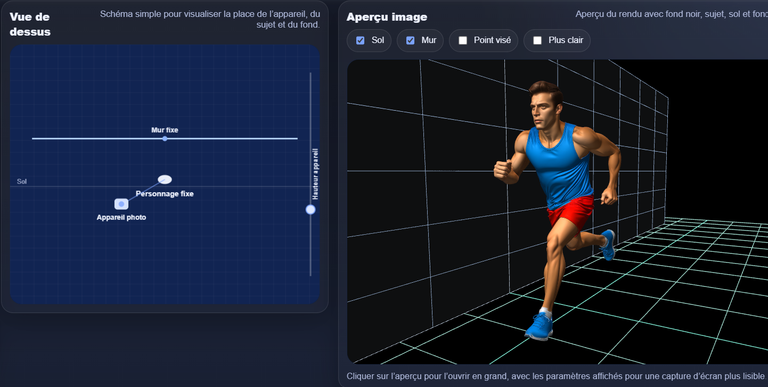This screenshot has width=768, height=387.
Task: Click the 'Schéma simple pour visualiser' description
Action: 210,19
